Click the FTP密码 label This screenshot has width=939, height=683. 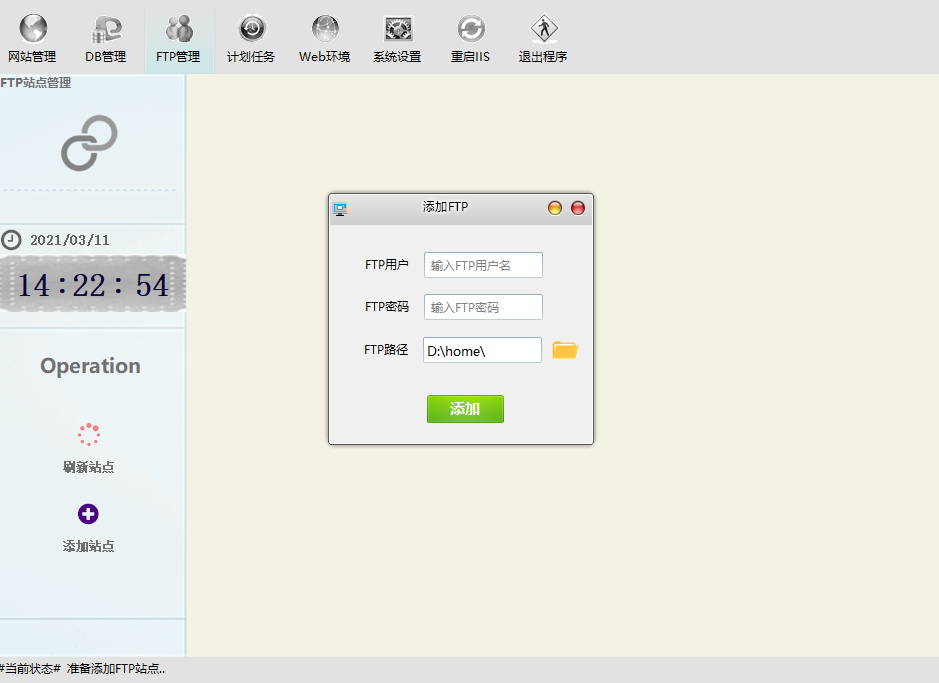coord(387,306)
